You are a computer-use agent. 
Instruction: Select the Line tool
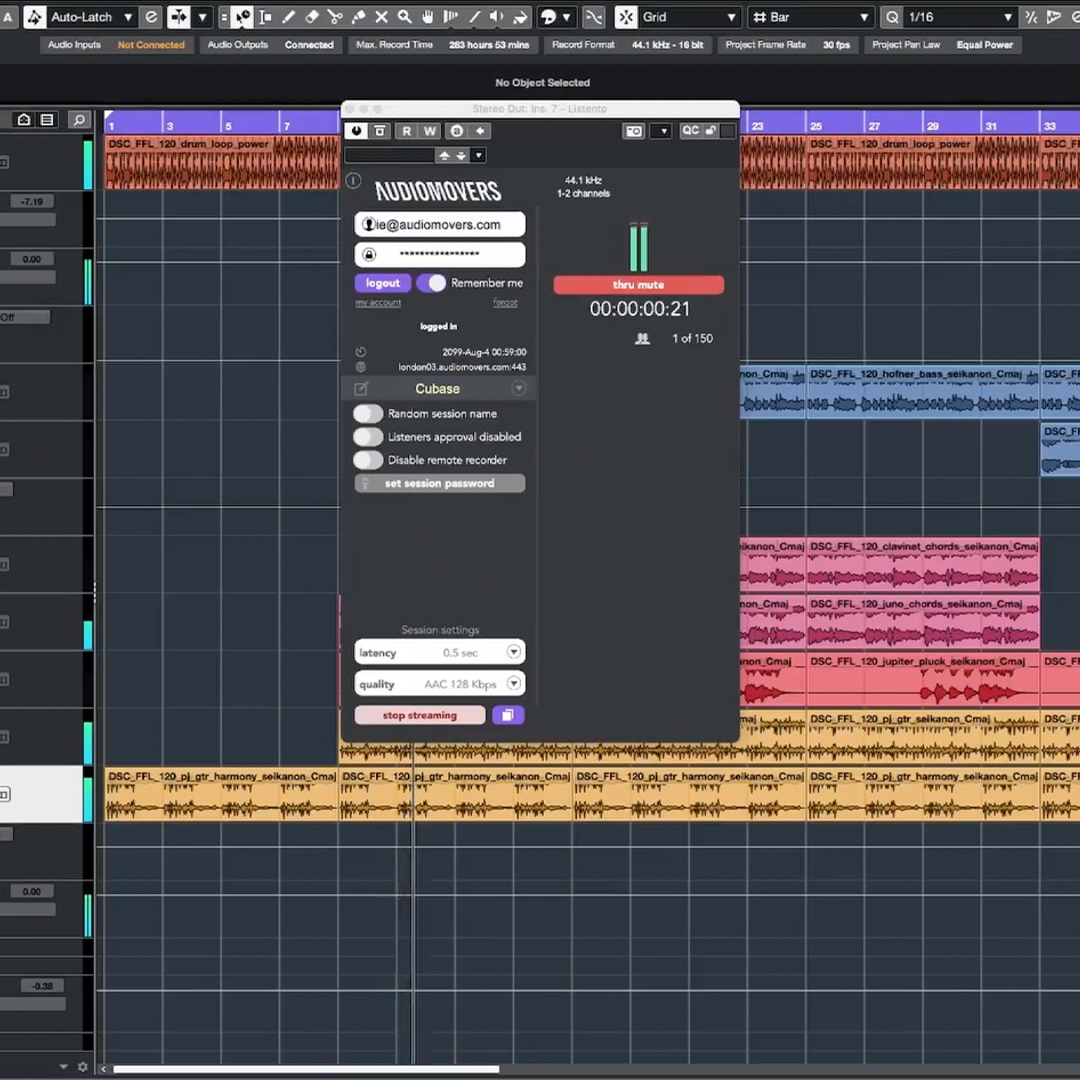pyautogui.click(x=474, y=17)
